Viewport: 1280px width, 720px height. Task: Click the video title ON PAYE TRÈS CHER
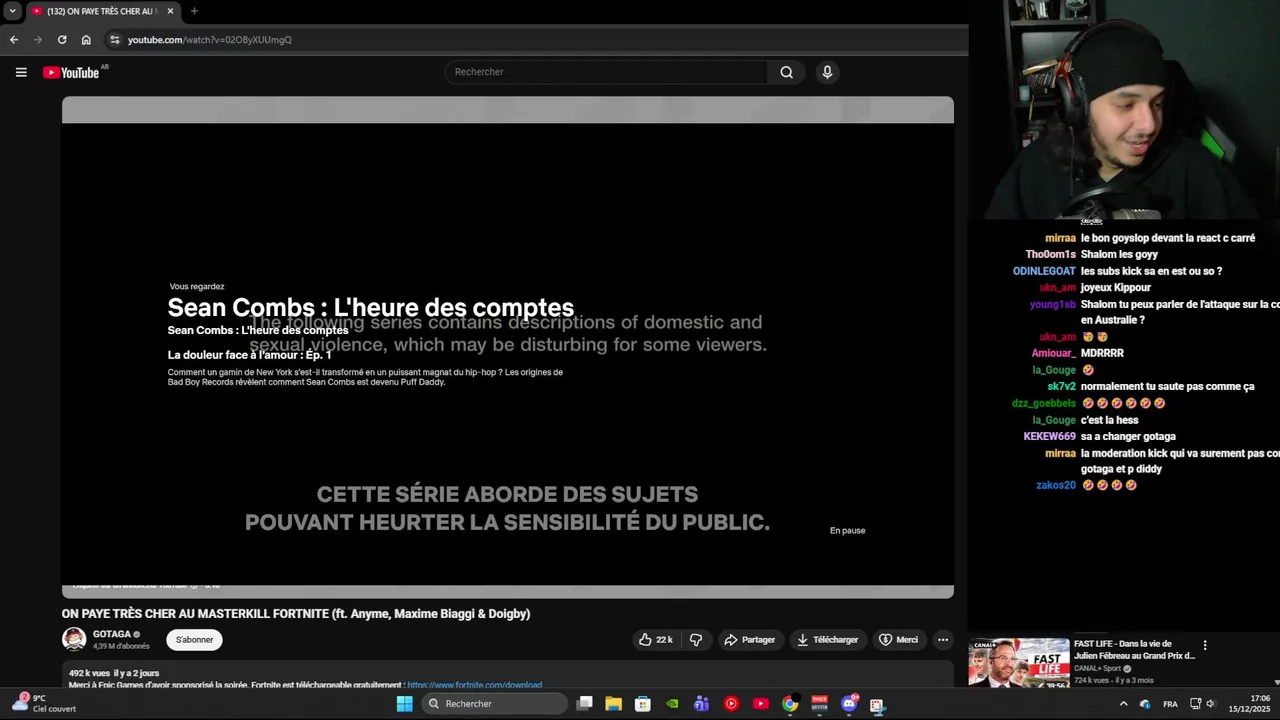pyautogui.click(x=296, y=614)
